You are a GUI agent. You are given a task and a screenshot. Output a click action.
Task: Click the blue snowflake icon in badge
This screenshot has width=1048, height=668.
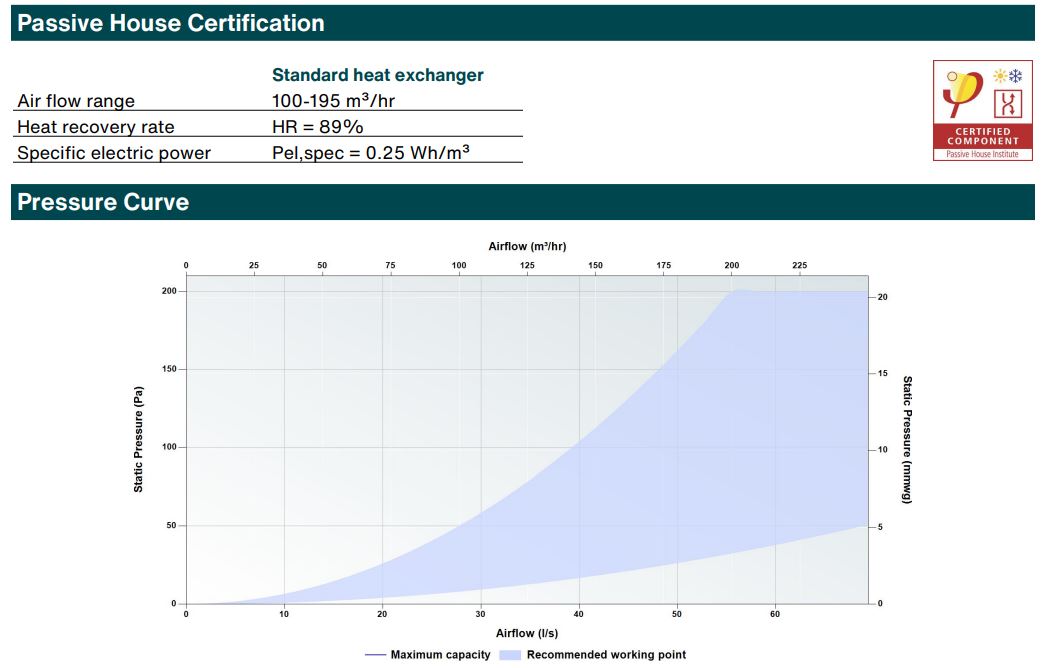[x=1014, y=76]
